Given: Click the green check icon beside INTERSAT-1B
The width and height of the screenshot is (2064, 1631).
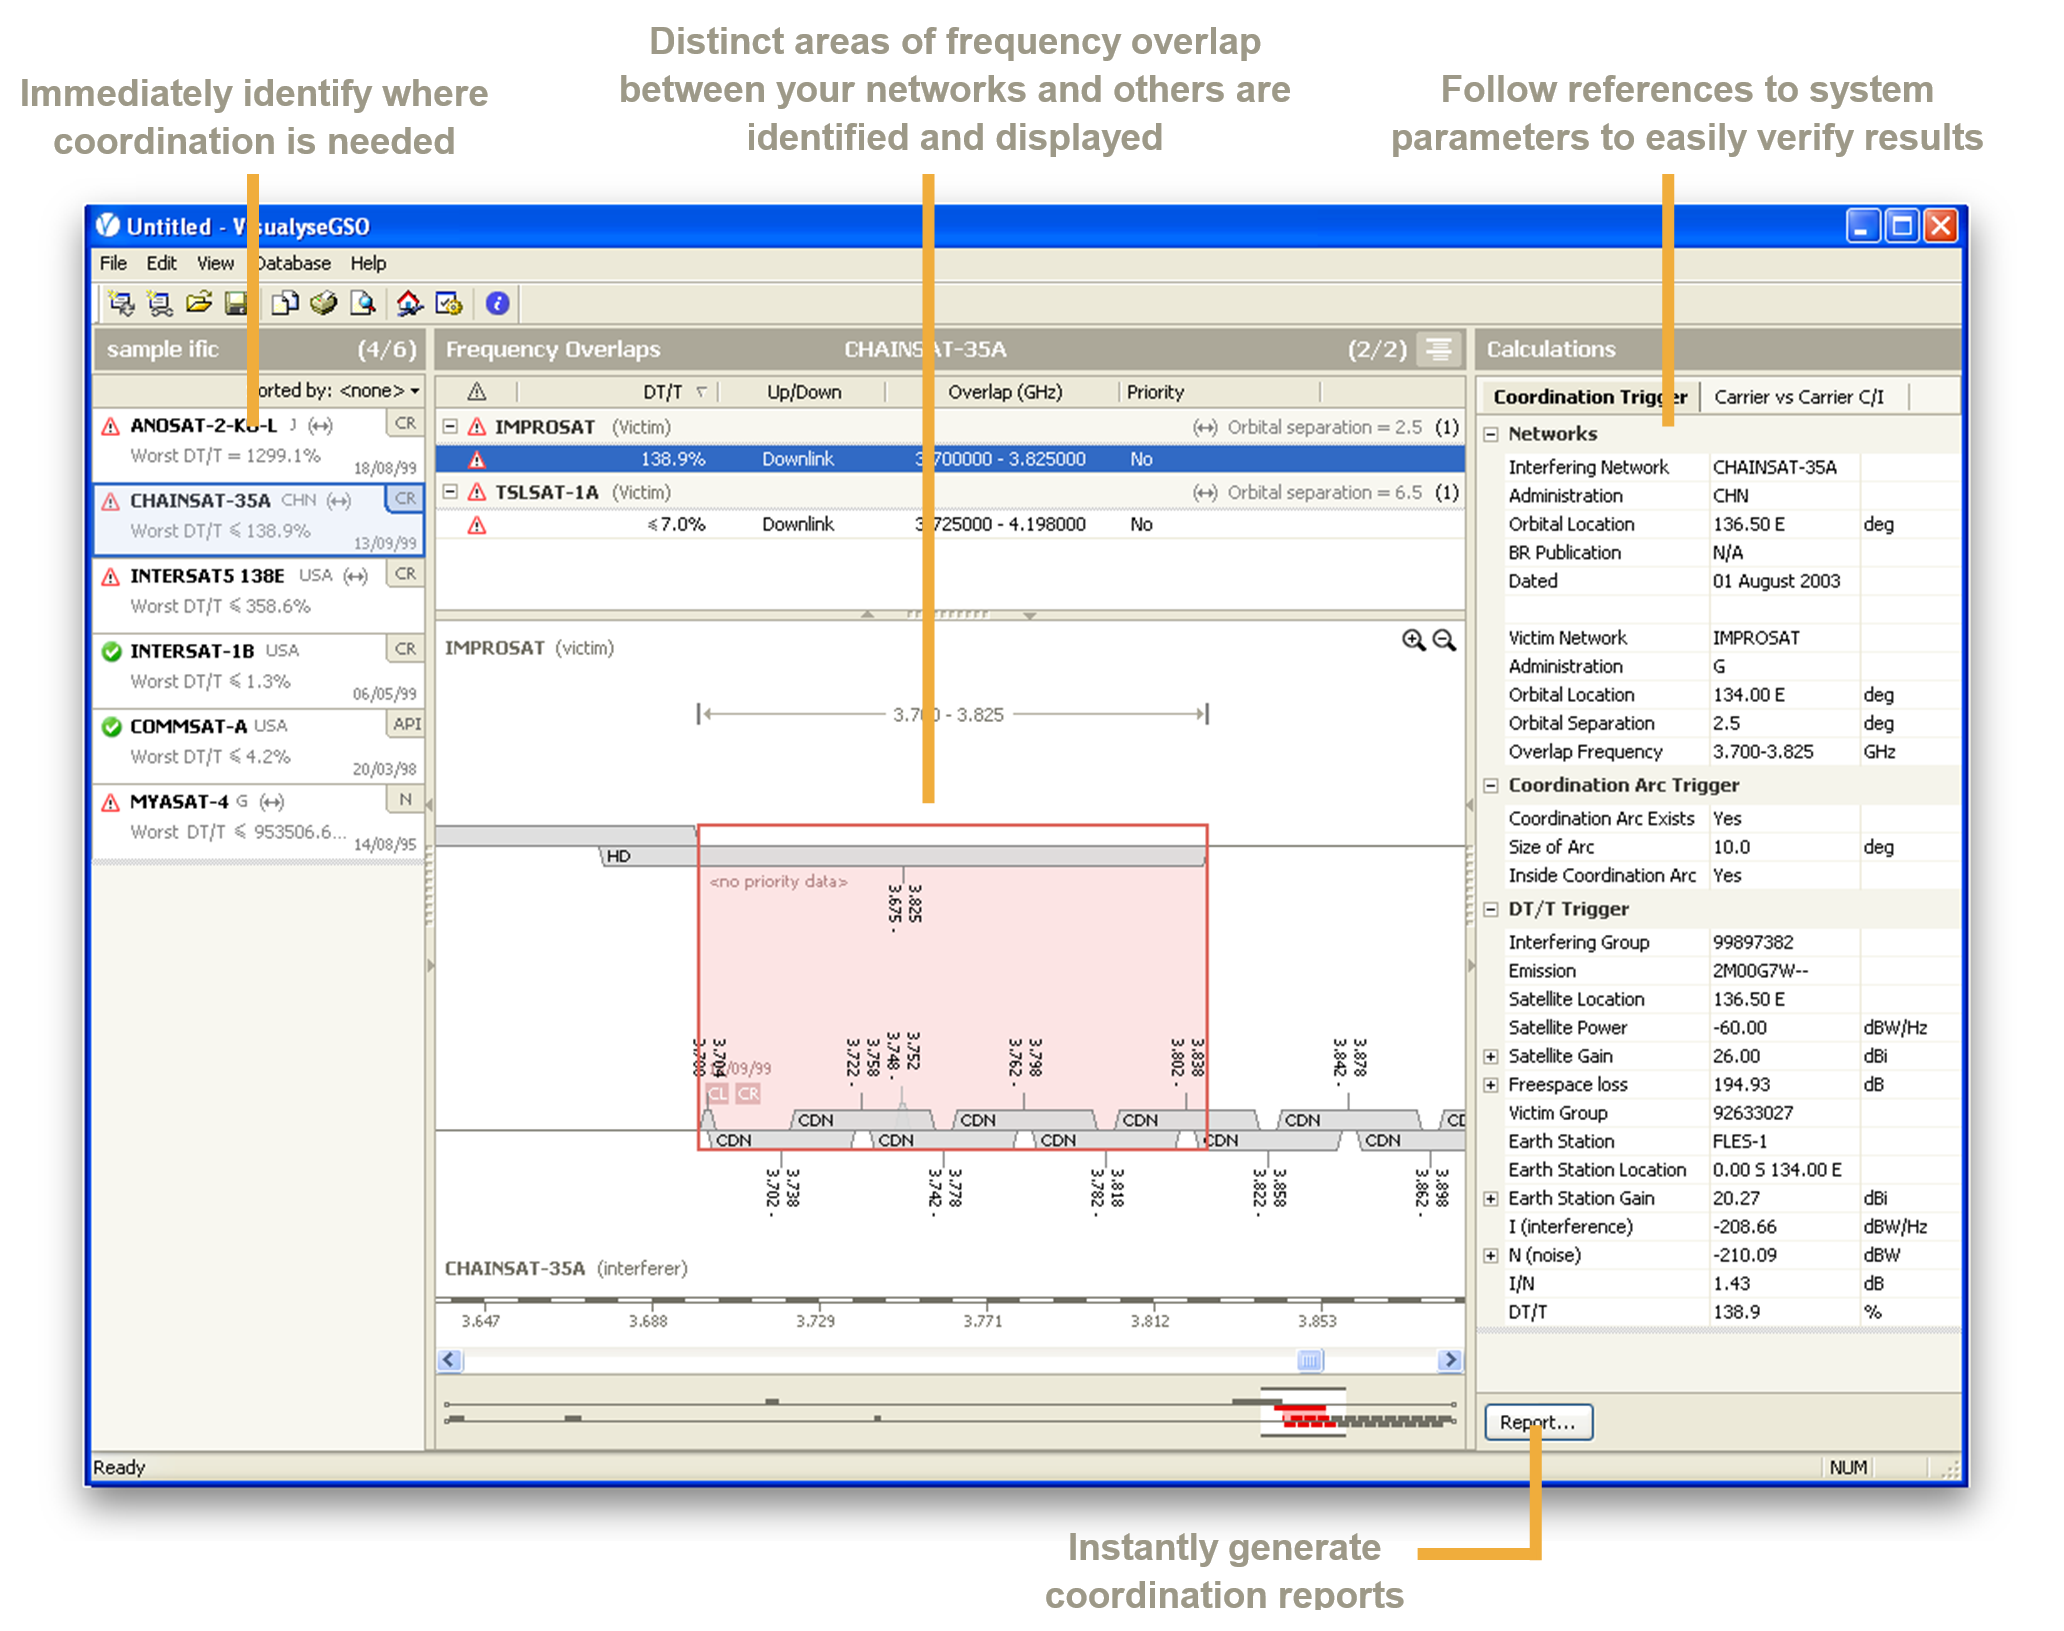Looking at the screenshot, I should coord(112,652).
